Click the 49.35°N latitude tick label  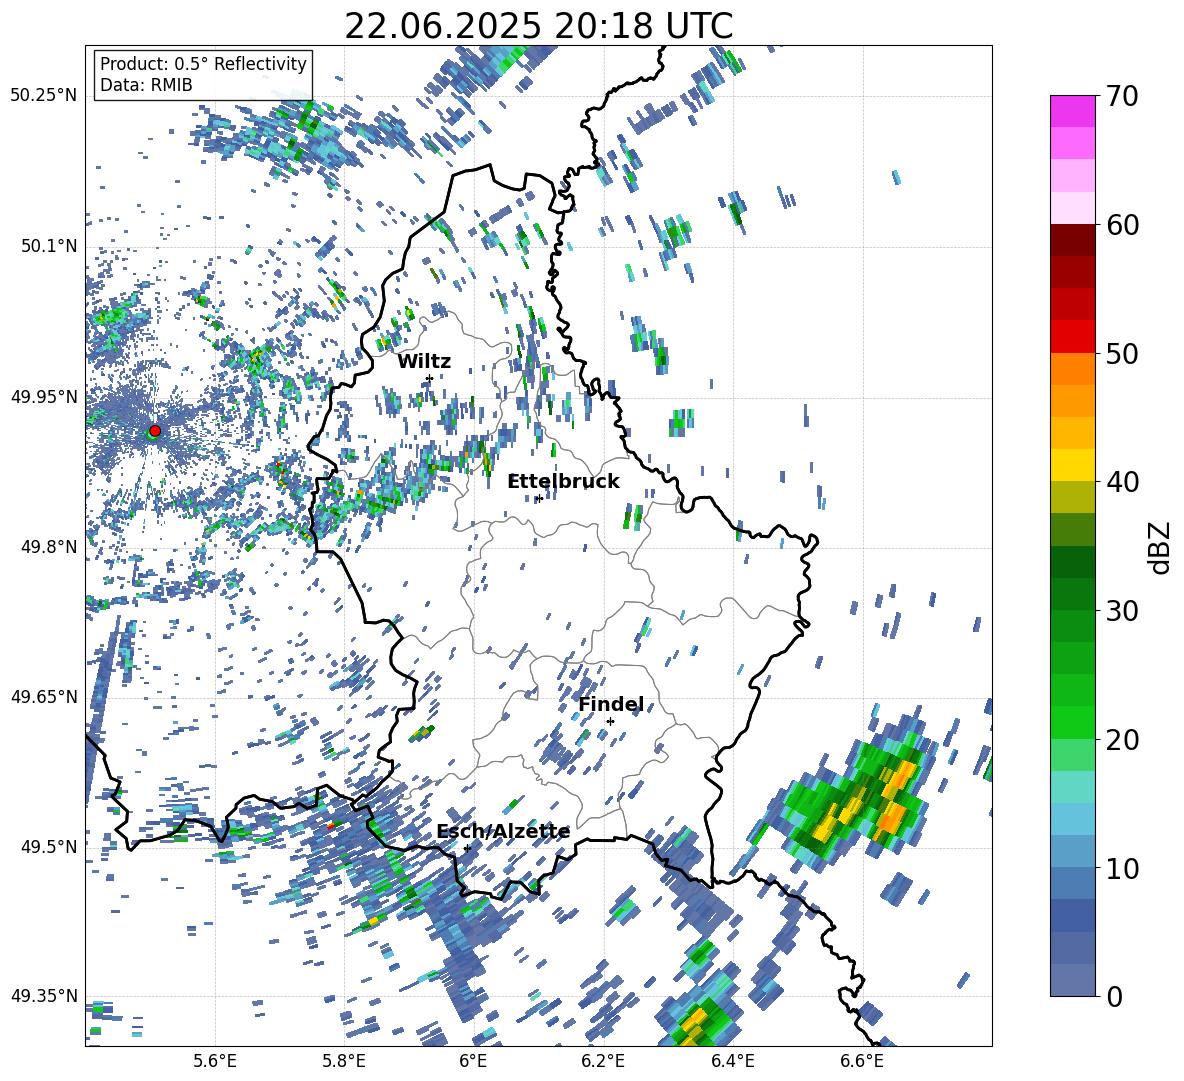[x=44, y=996]
